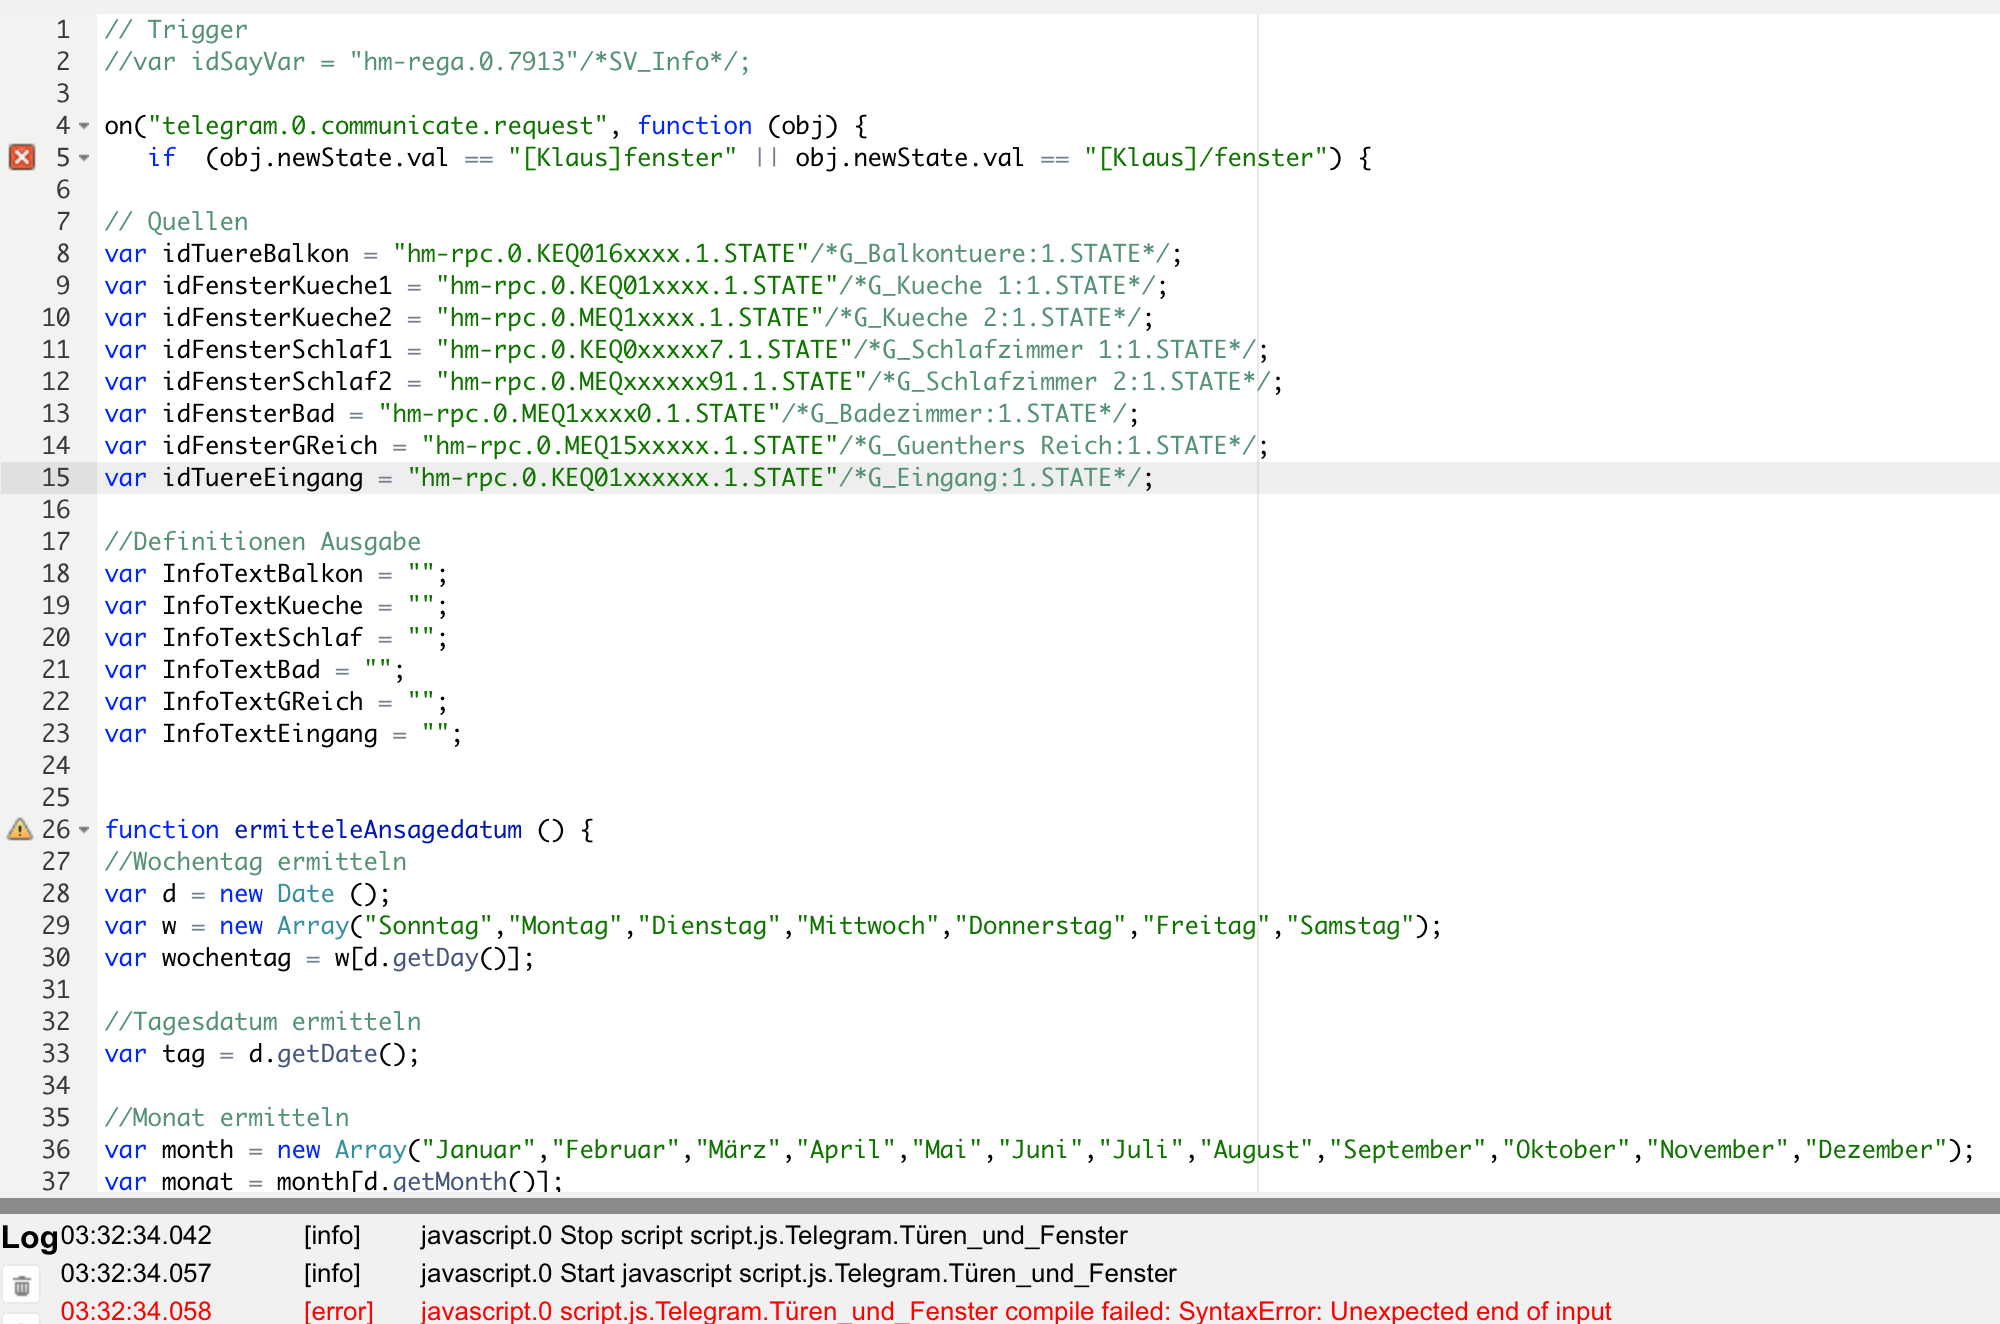Click the idFensterKueche2 variable name

[277, 318]
